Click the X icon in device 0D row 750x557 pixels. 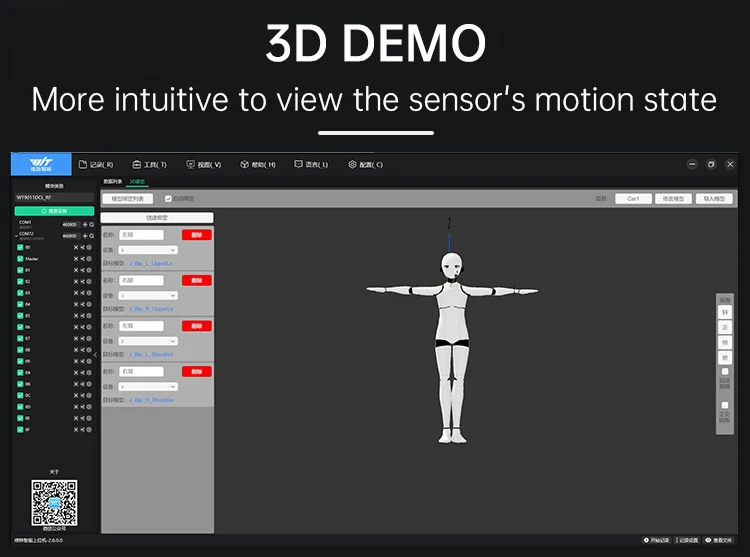click(x=76, y=407)
